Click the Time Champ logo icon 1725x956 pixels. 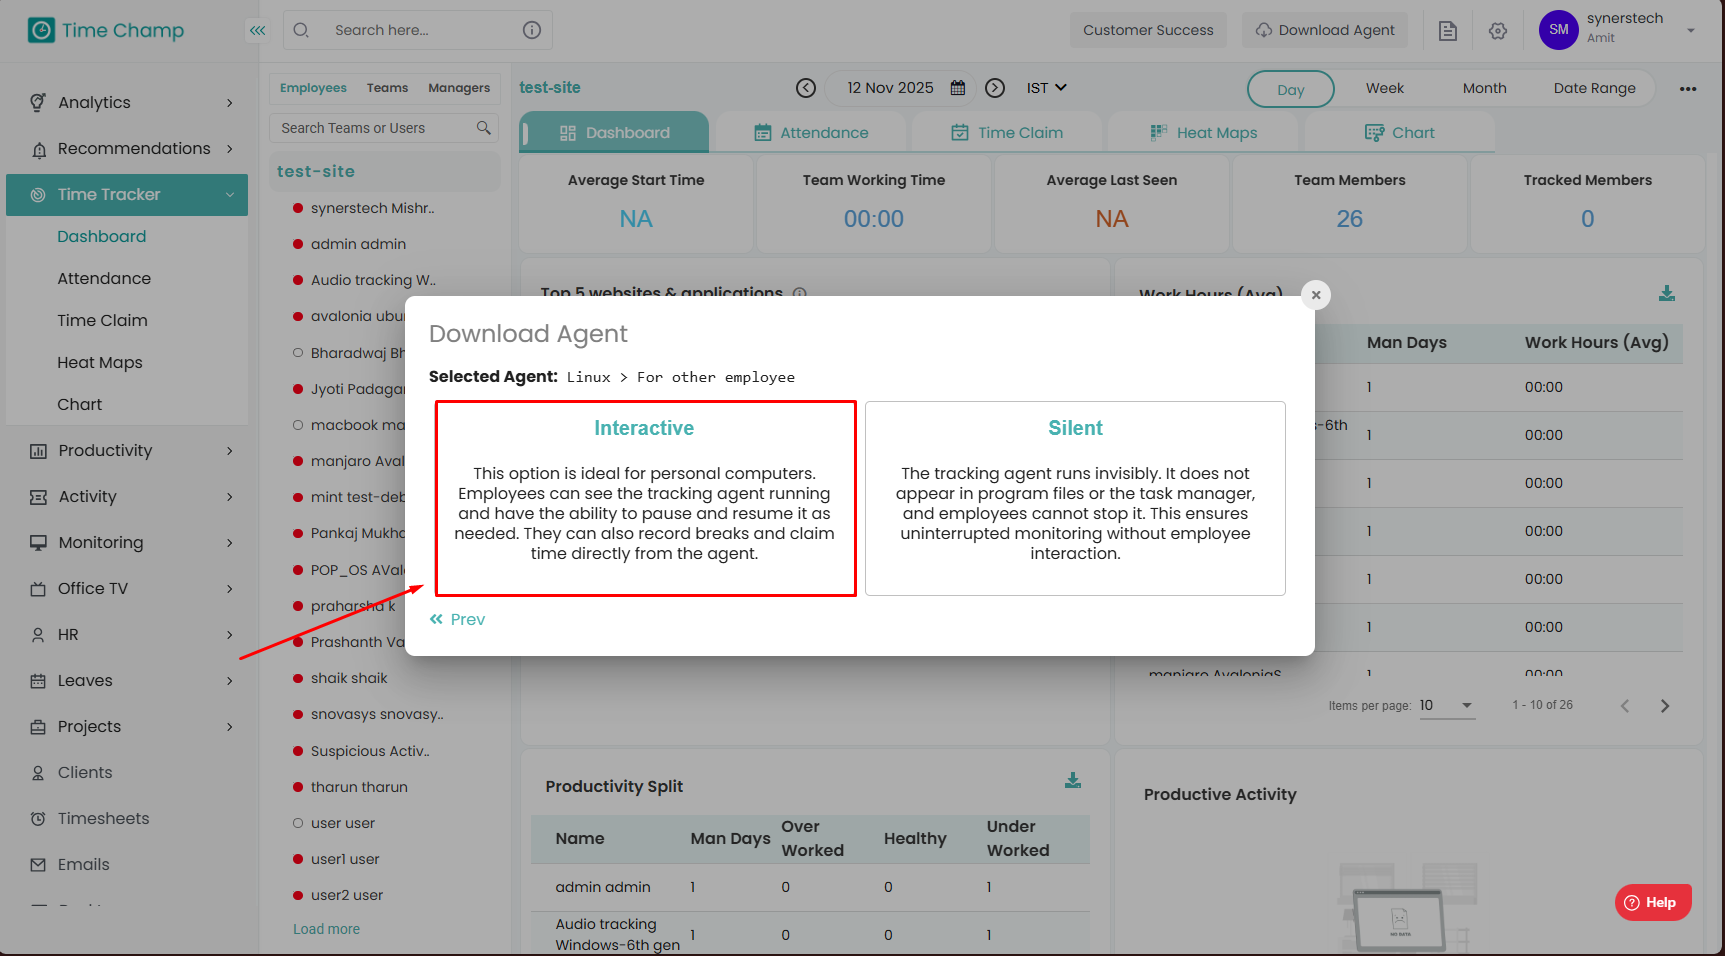pos(41,30)
